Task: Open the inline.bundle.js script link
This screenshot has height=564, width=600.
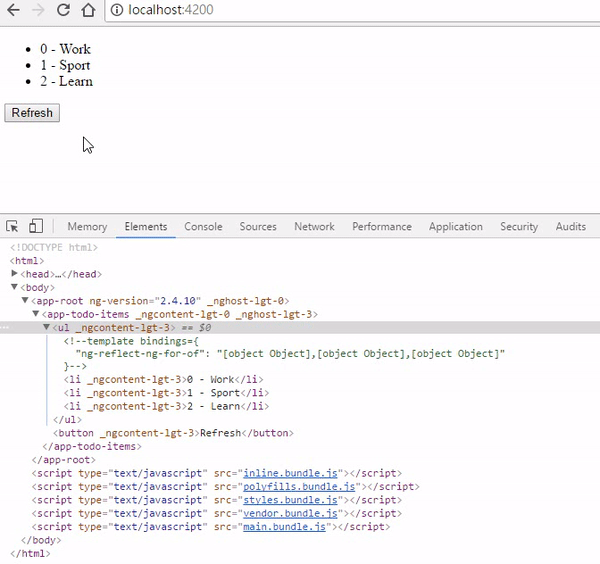Action: point(290,473)
